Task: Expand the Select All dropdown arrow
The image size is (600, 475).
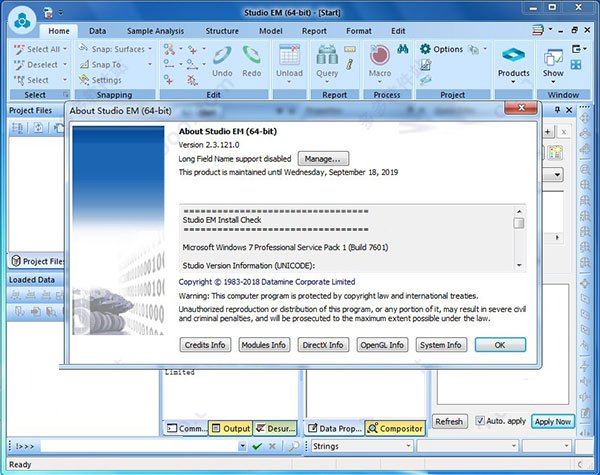Action: coord(65,49)
